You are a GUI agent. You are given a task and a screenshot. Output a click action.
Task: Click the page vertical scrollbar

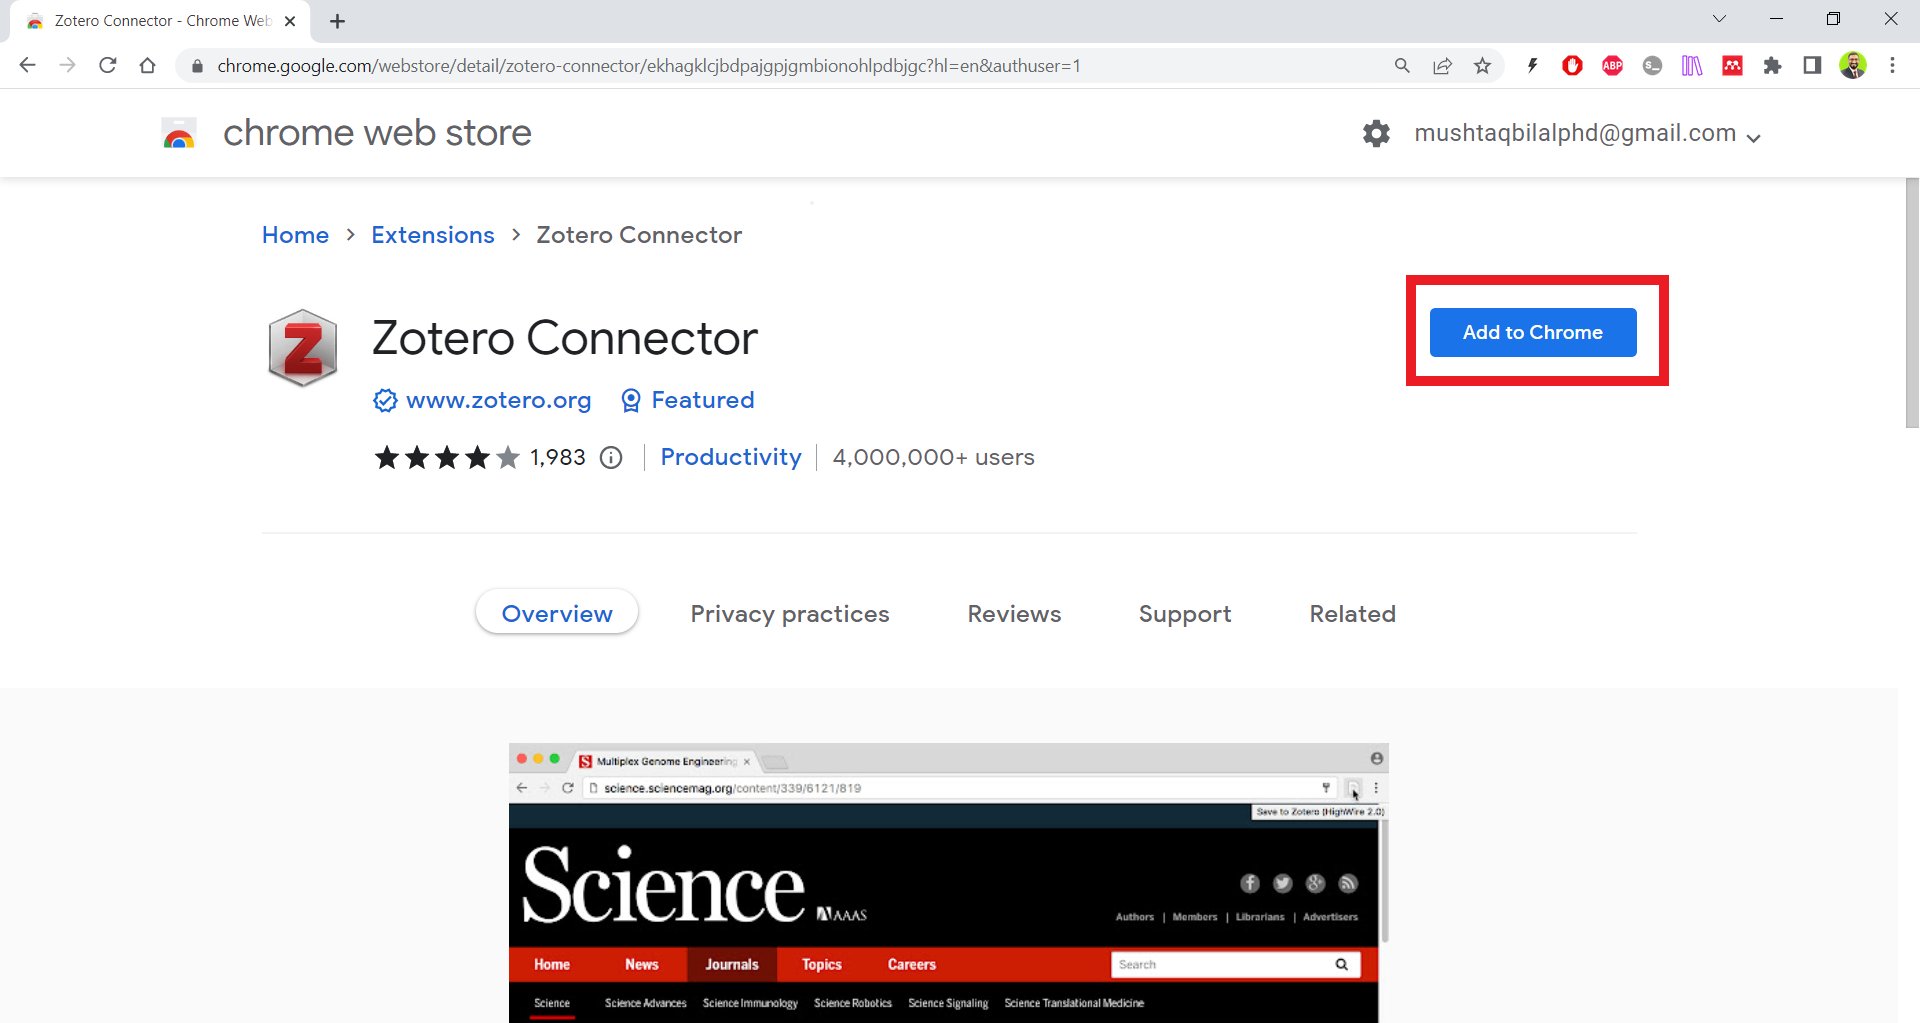pyautogui.click(x=1911, y=303)
